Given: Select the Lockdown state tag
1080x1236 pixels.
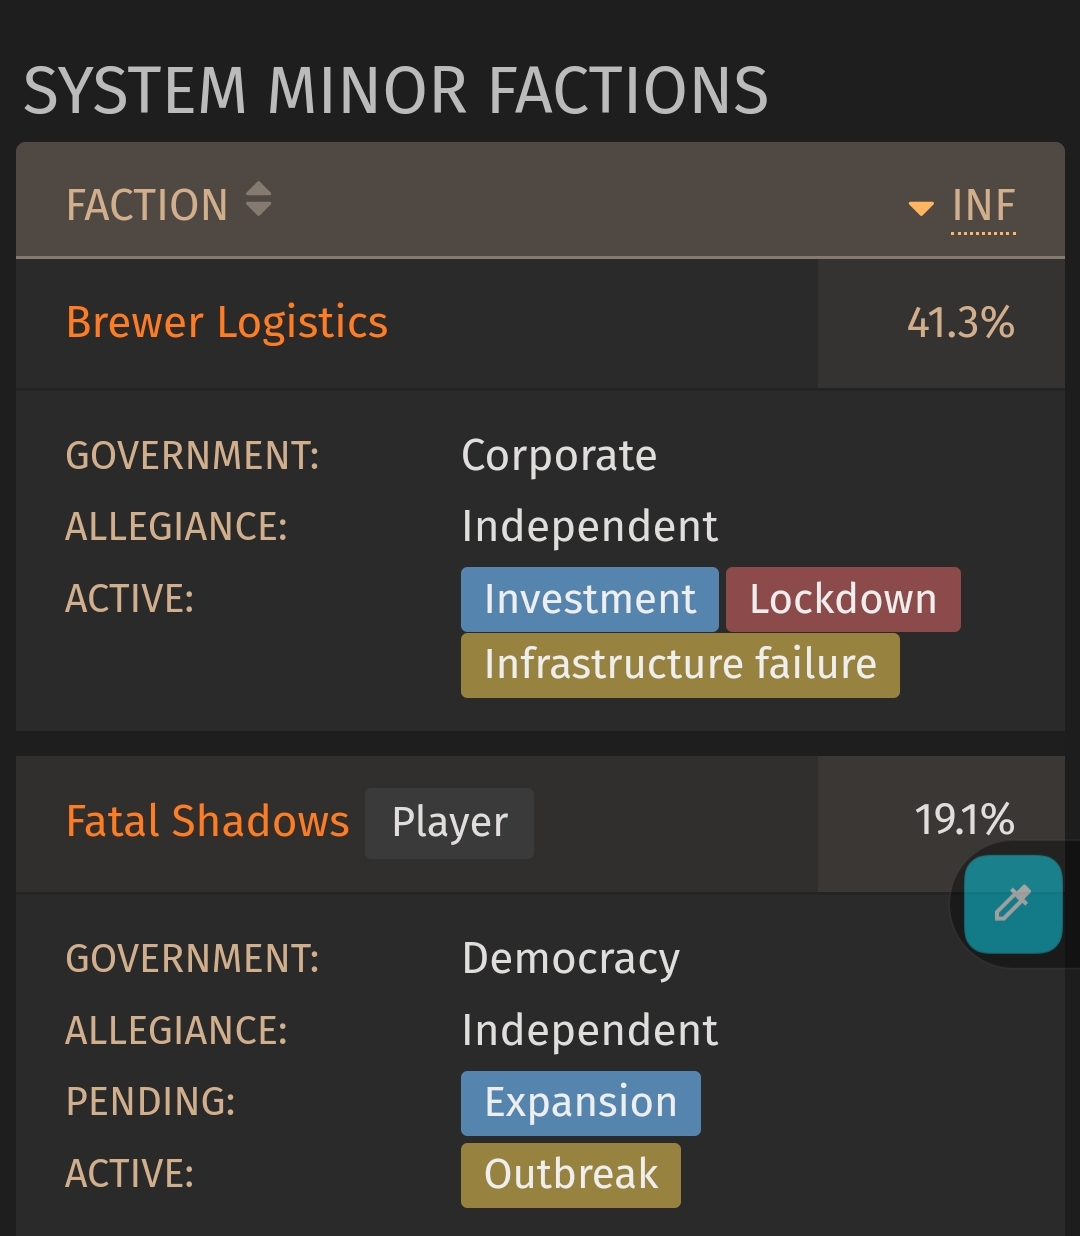Looking at the screenshot, I should click(x=843, y=599).
